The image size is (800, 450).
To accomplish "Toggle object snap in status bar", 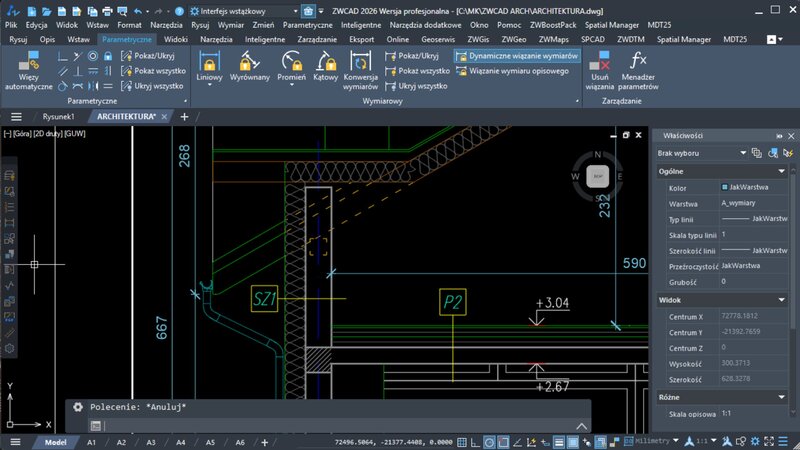I will pyautogui.click(x=503, y=442).
